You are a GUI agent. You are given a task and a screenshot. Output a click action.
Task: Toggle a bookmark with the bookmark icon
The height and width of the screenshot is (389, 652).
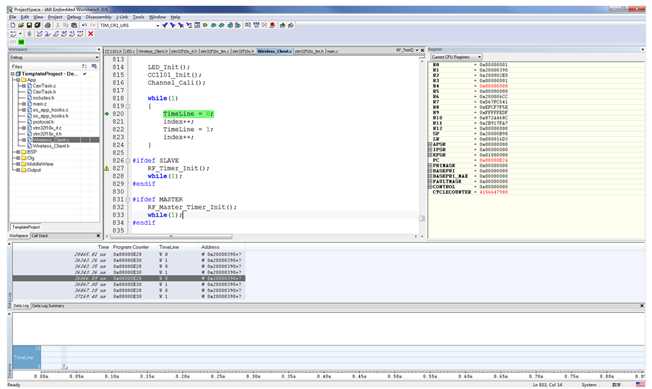(205, 25)
